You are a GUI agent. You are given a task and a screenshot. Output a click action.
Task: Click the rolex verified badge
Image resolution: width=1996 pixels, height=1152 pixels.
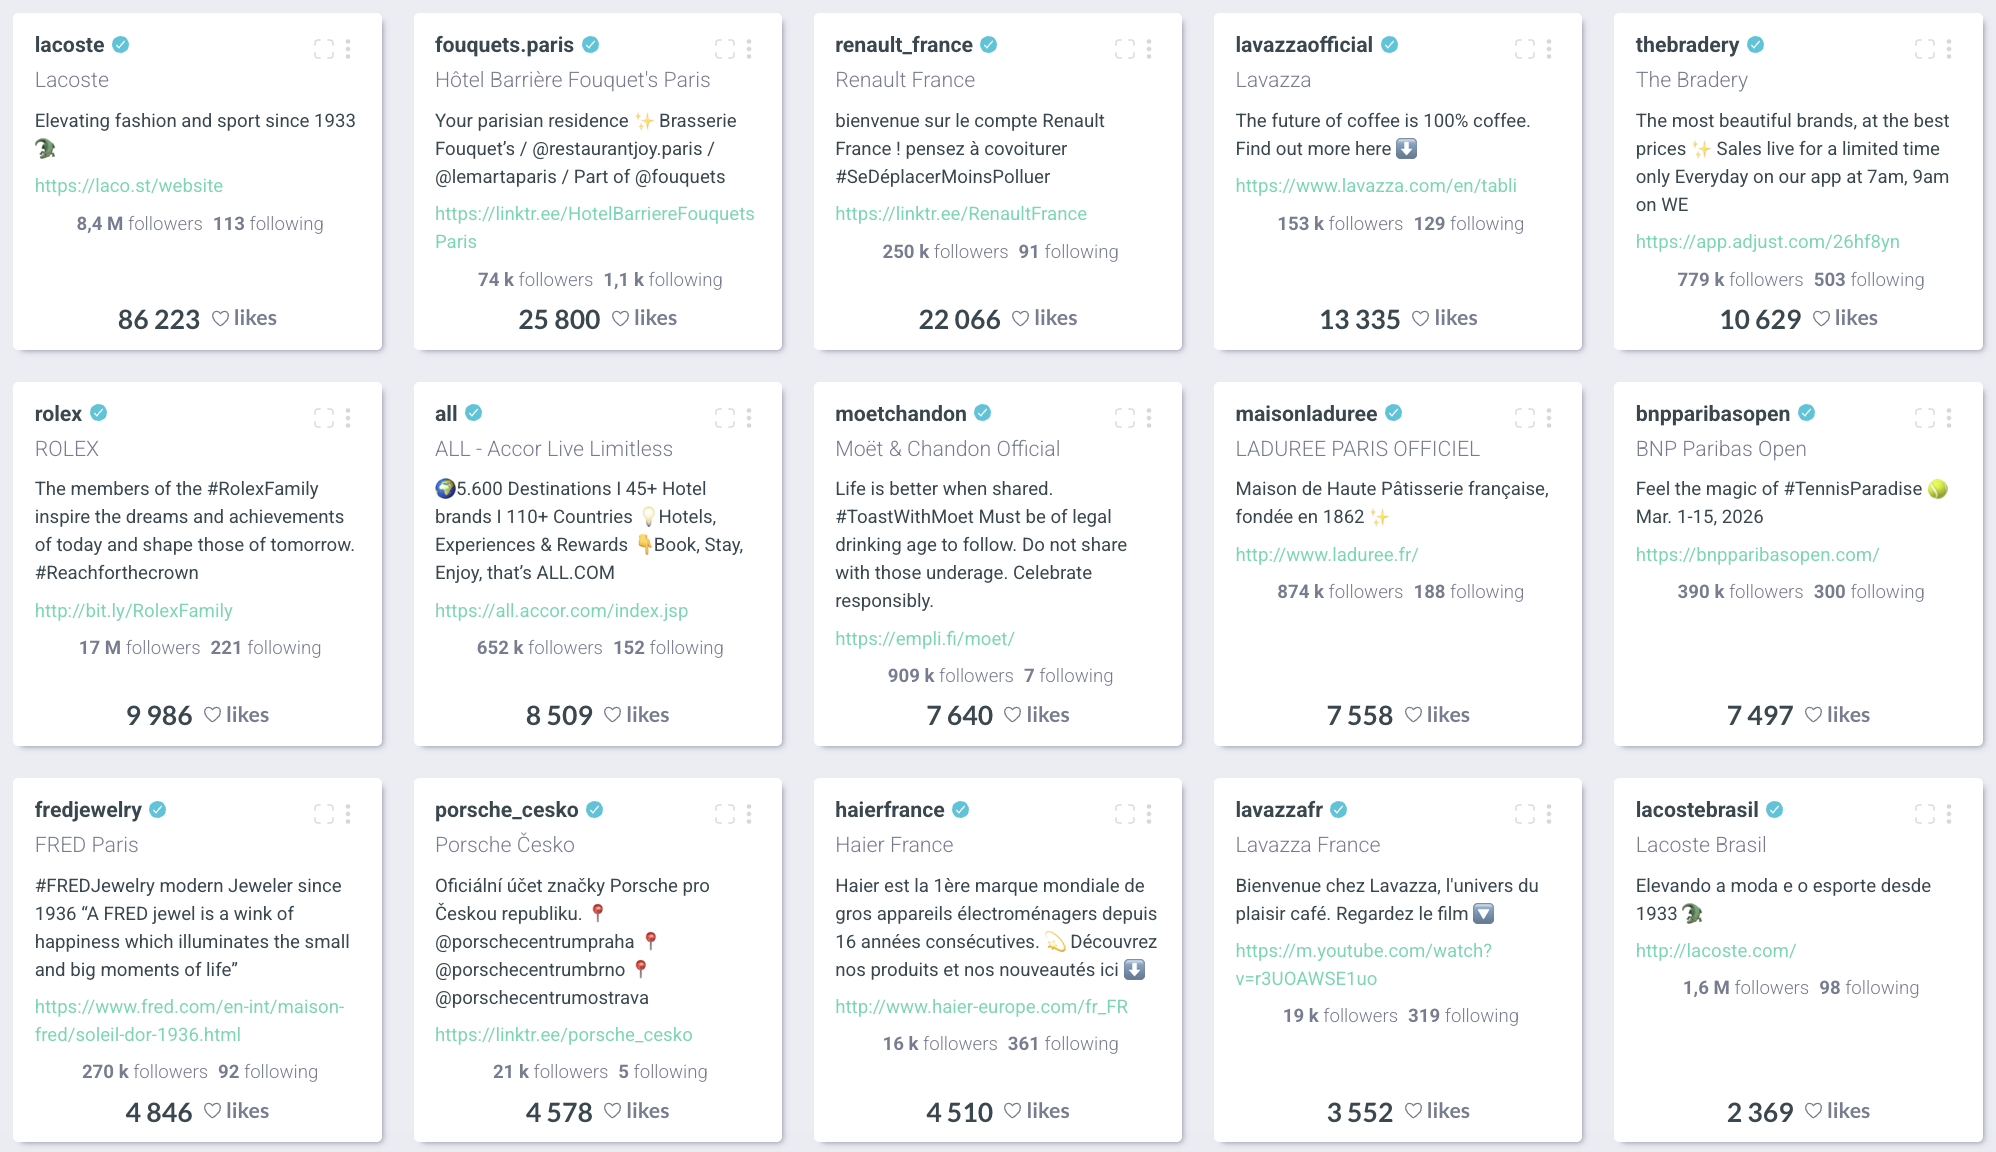click(99, 413)
